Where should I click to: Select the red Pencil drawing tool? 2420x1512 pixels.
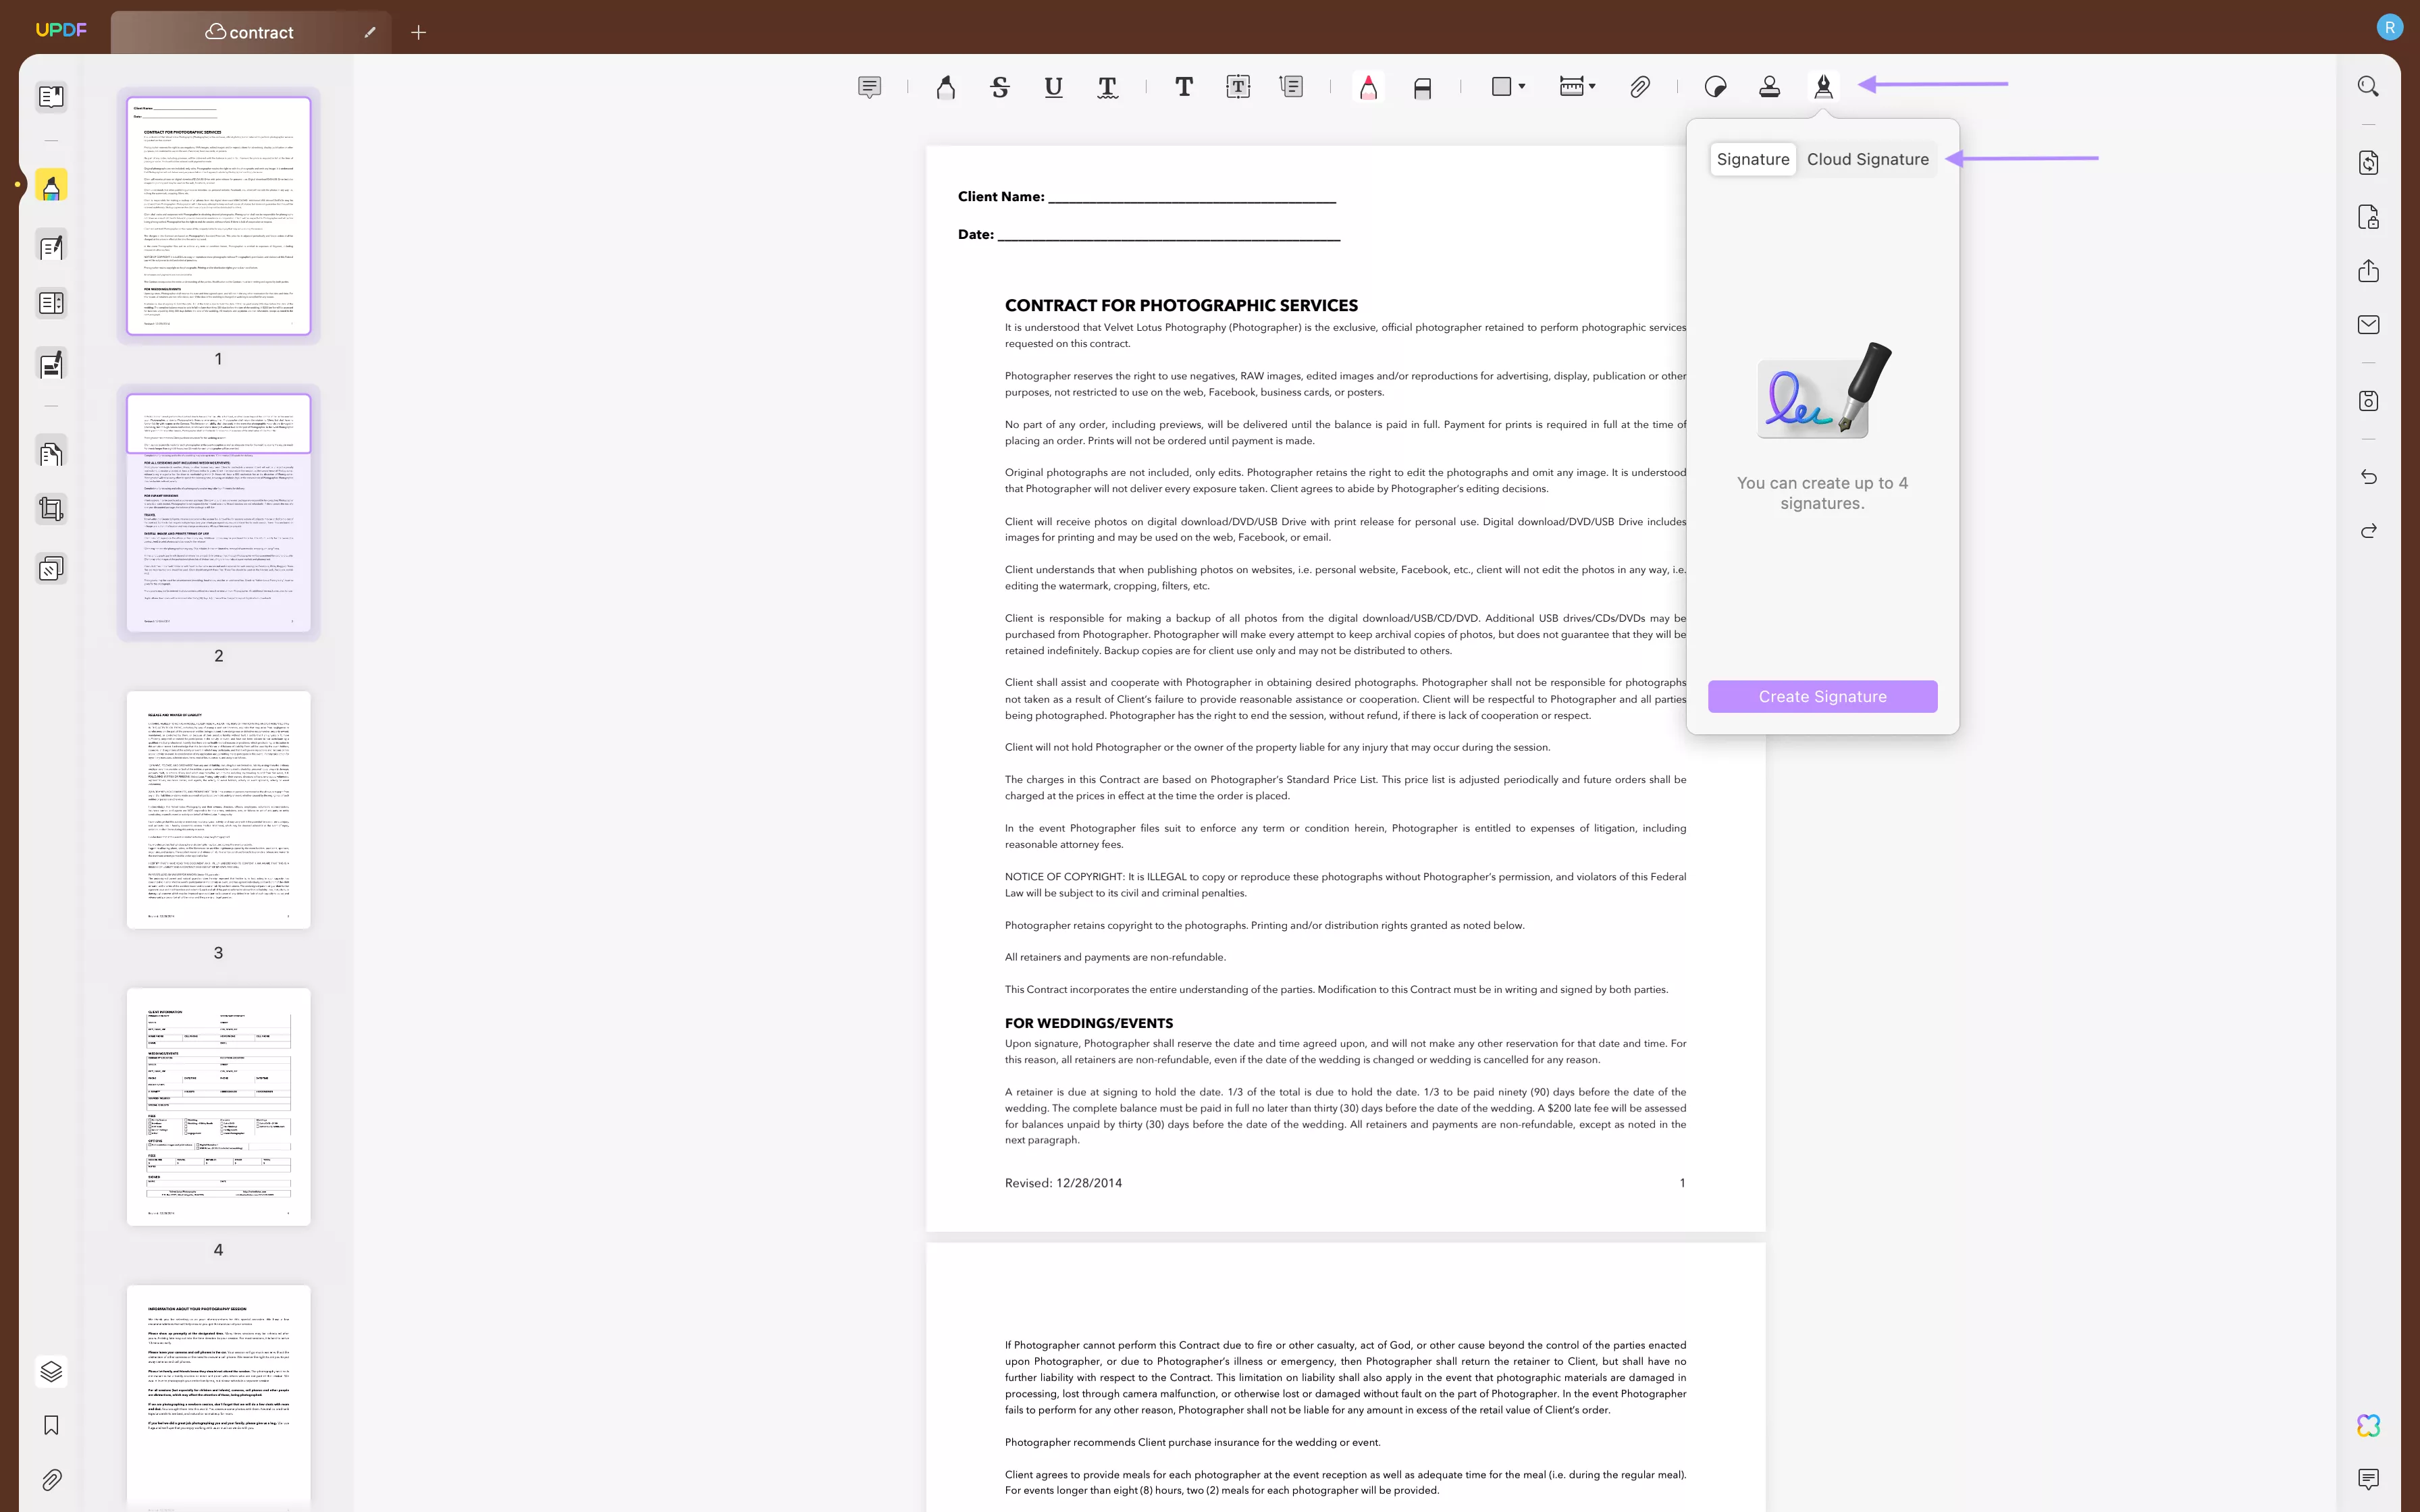pyautogui.click(x=1368, y=88)
